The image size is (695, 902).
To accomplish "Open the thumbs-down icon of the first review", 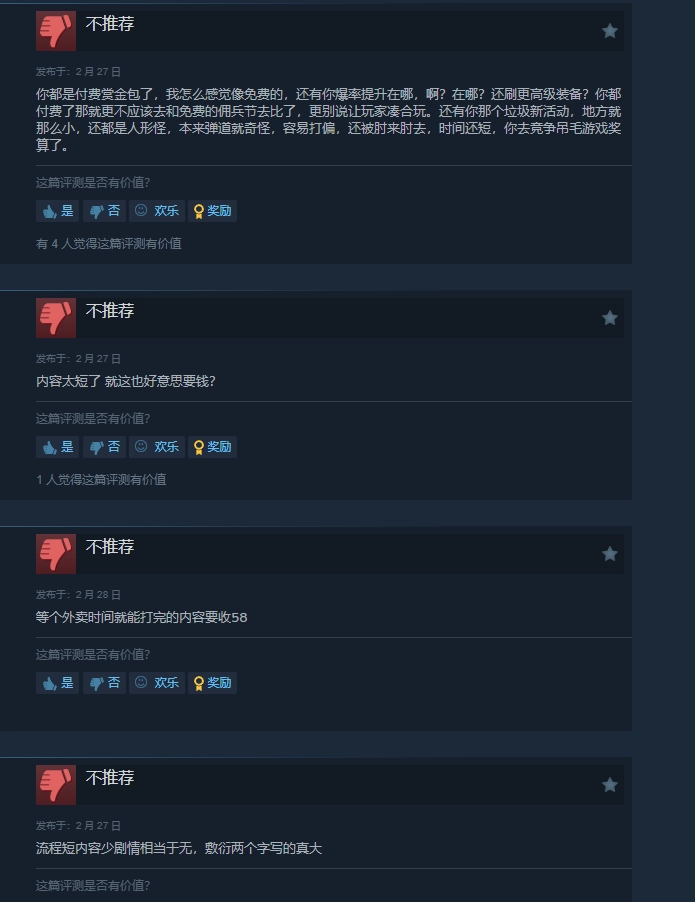I will point(56,31).
